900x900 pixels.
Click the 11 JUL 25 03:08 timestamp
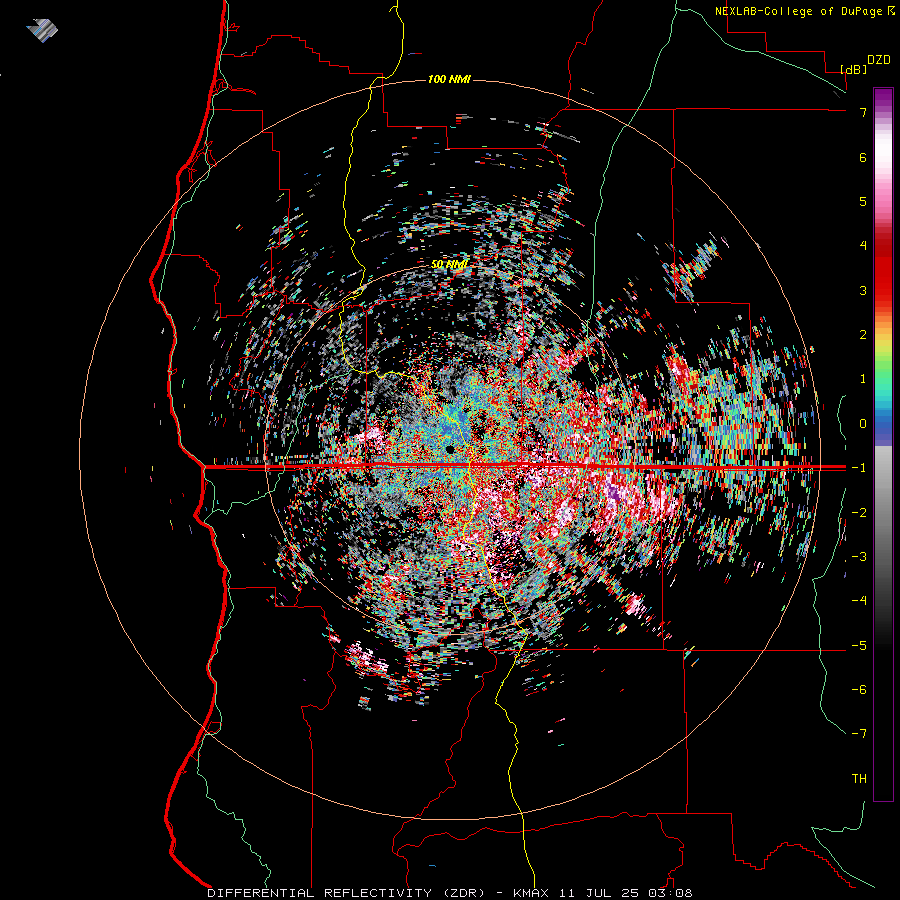[x=626, y=893]
